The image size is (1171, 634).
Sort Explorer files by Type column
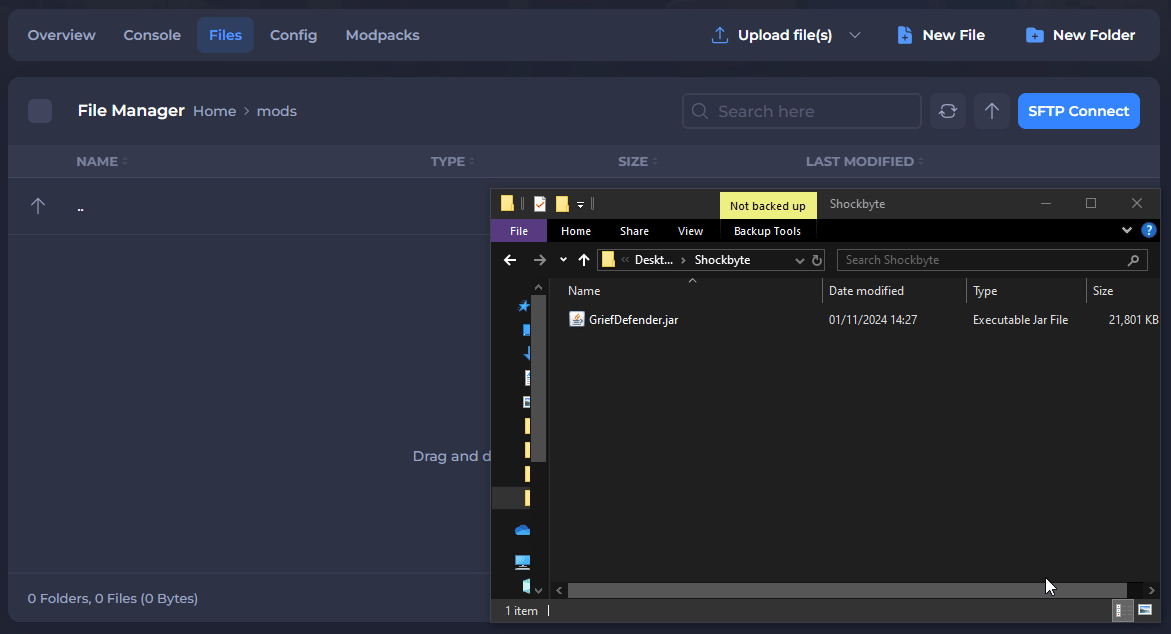pyautogui.click(x=1026, y=290)
